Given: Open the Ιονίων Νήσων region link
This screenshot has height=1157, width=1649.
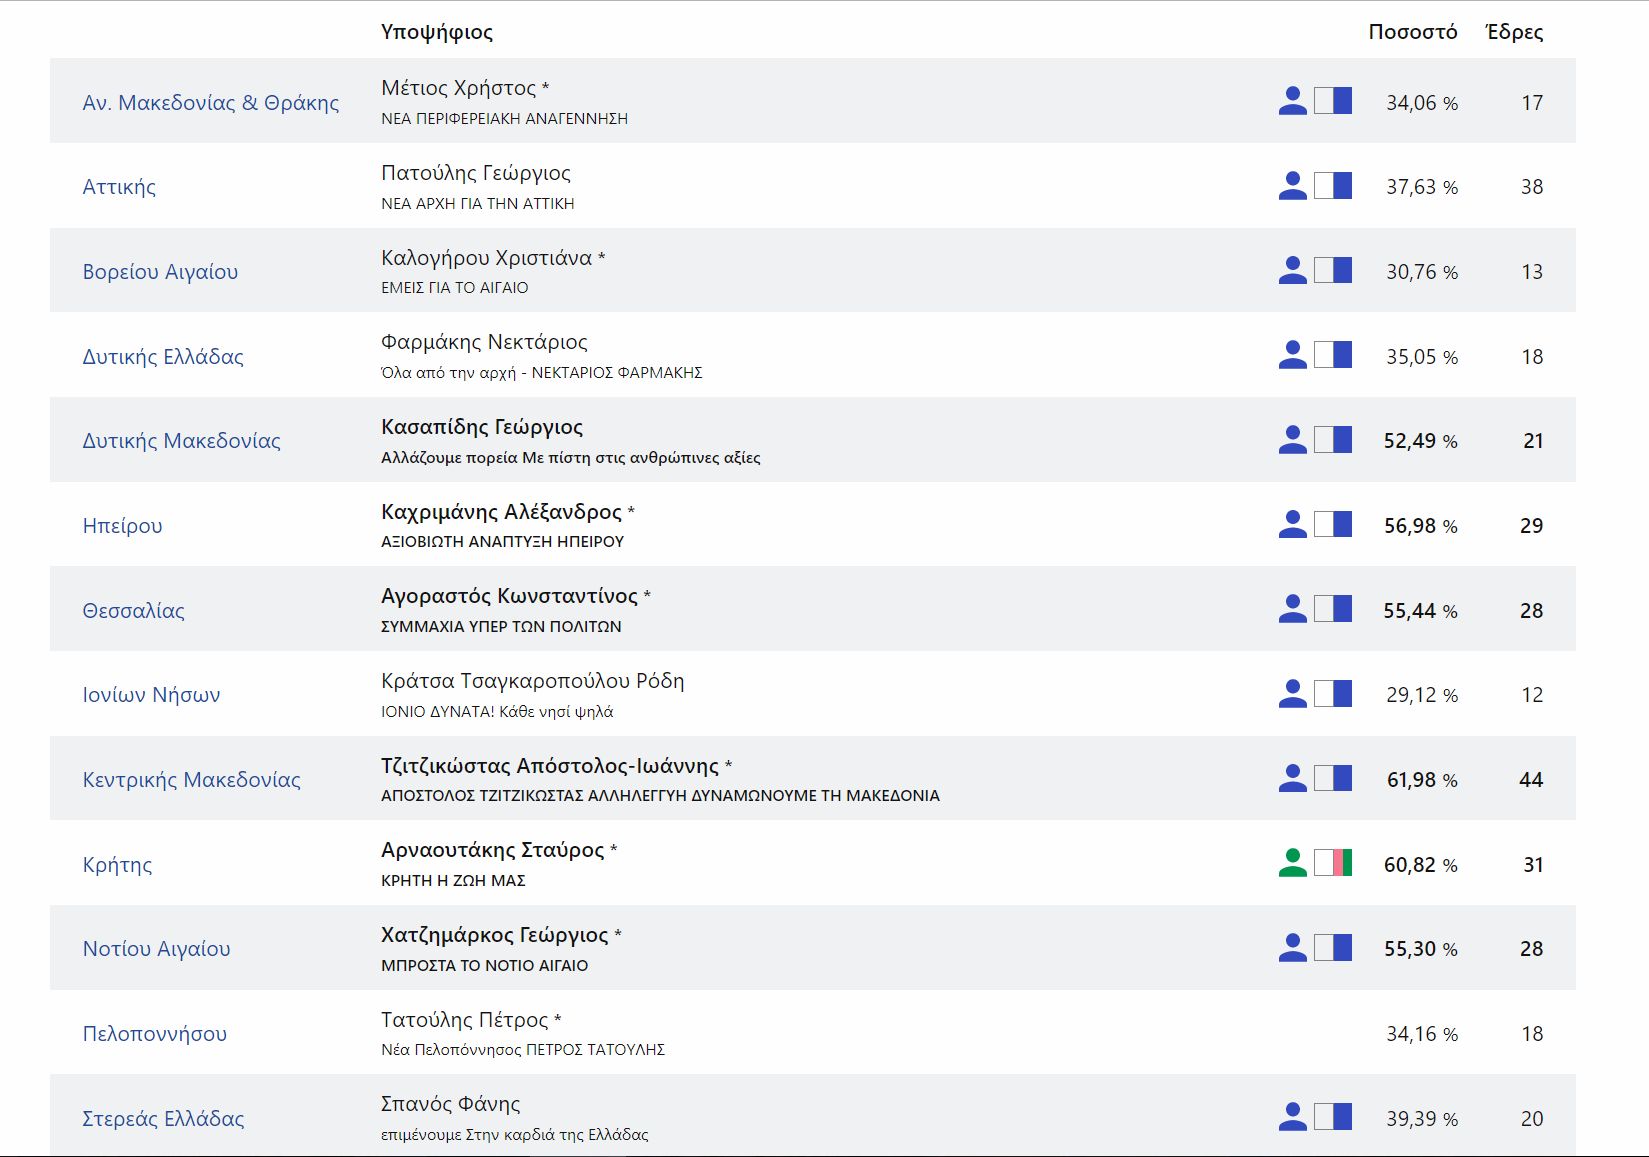Looking at the screenshot, I should coord(151,694).
